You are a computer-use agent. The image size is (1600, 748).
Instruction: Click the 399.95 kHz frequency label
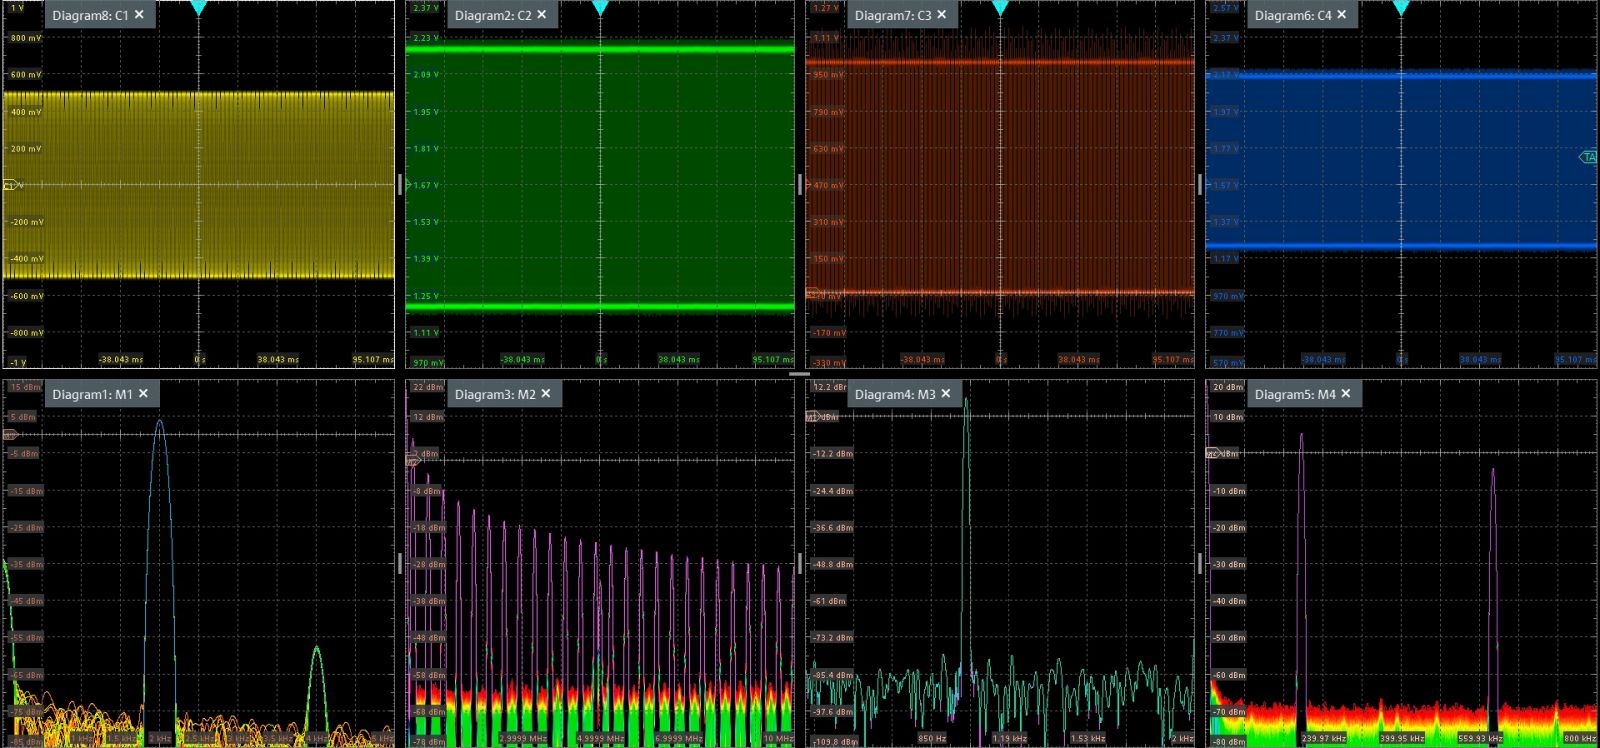coord(1402,739)
